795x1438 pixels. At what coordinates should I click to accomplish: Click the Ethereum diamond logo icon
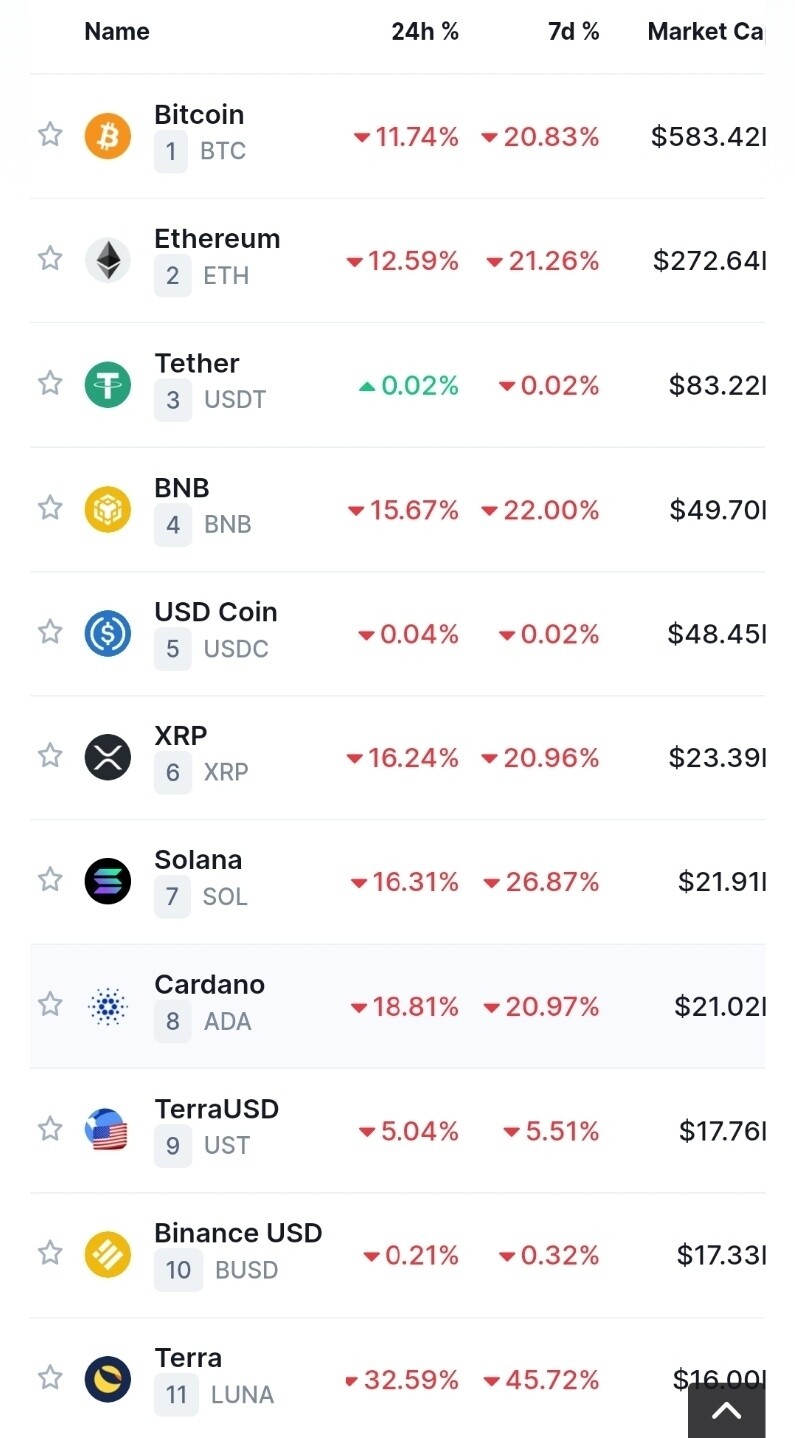(107, 260)
